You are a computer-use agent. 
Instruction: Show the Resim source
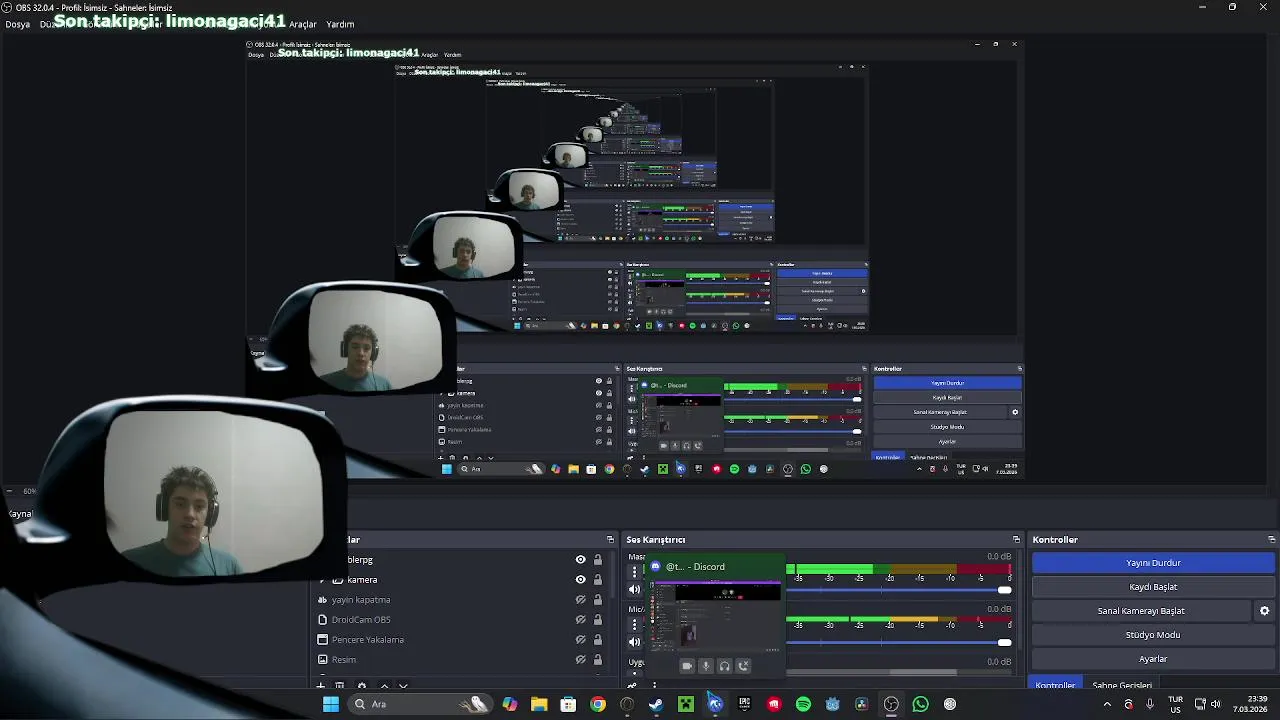(580, 660)
